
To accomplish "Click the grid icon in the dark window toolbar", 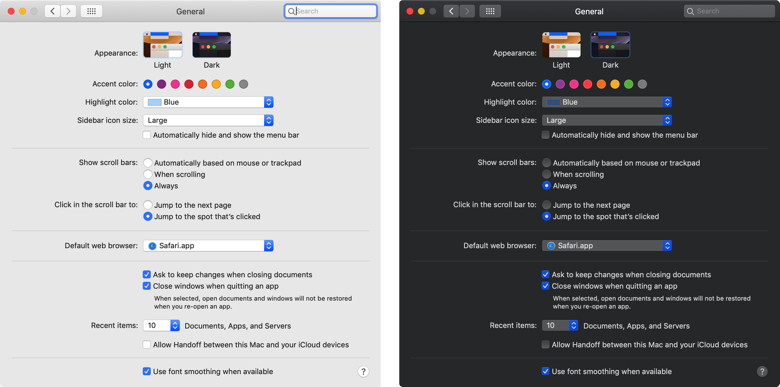I will click(x=490, y=11).
